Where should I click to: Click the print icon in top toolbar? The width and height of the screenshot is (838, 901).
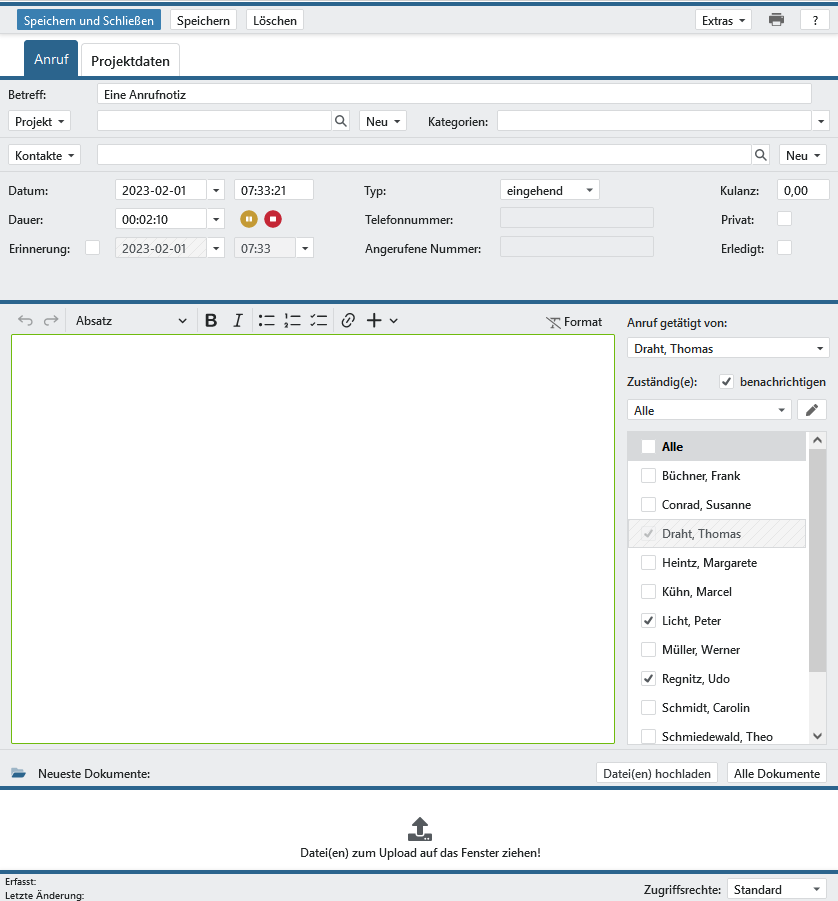(x=776, y=20)
